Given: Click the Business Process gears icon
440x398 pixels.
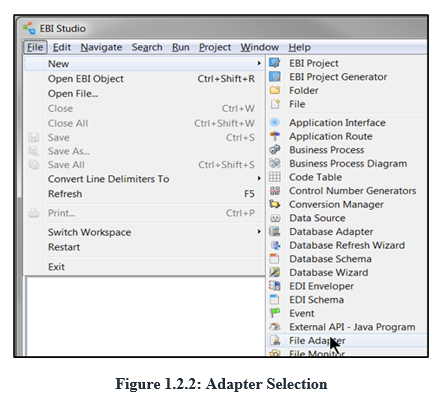Looking at the screenshot, I should click(x=275, y=150).
